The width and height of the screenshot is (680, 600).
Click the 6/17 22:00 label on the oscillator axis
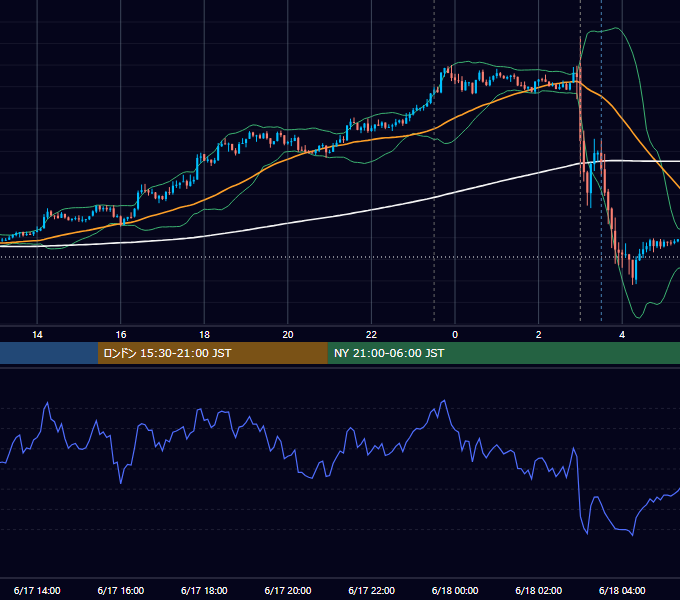click(x=371, y=590)
